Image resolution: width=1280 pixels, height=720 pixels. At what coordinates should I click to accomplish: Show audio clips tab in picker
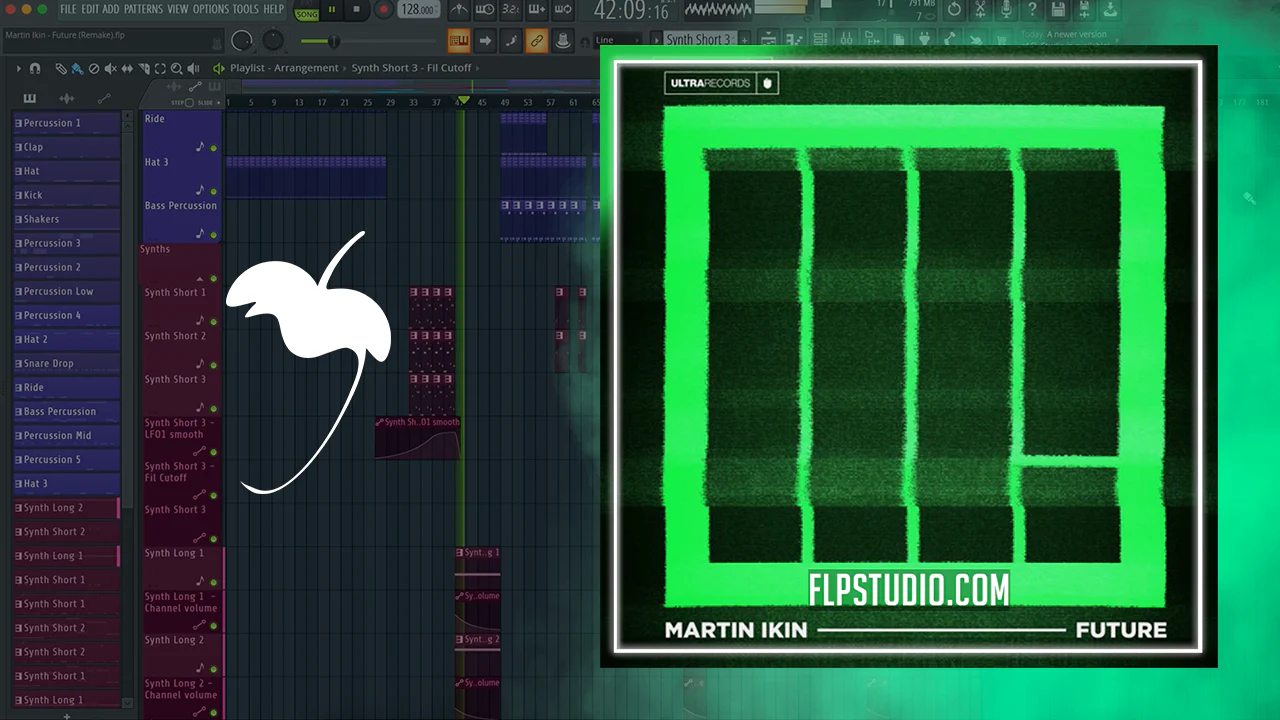click(x=67, y=98)
